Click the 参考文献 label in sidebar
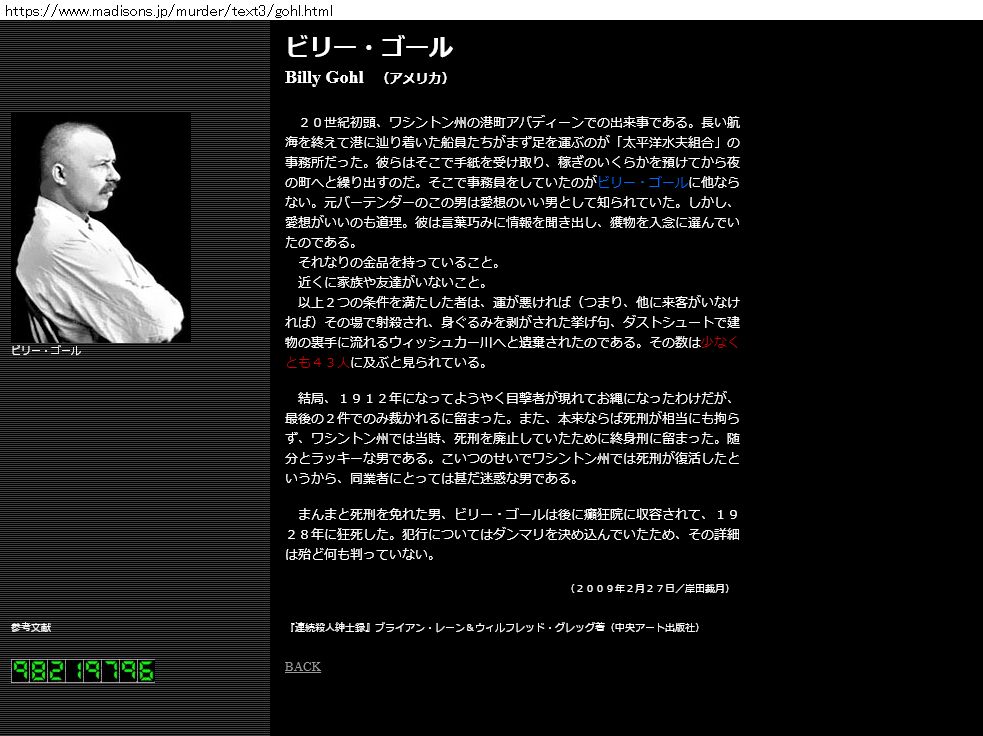The height and width of the screenshot is (736, 983). click(x=31, y=627)
